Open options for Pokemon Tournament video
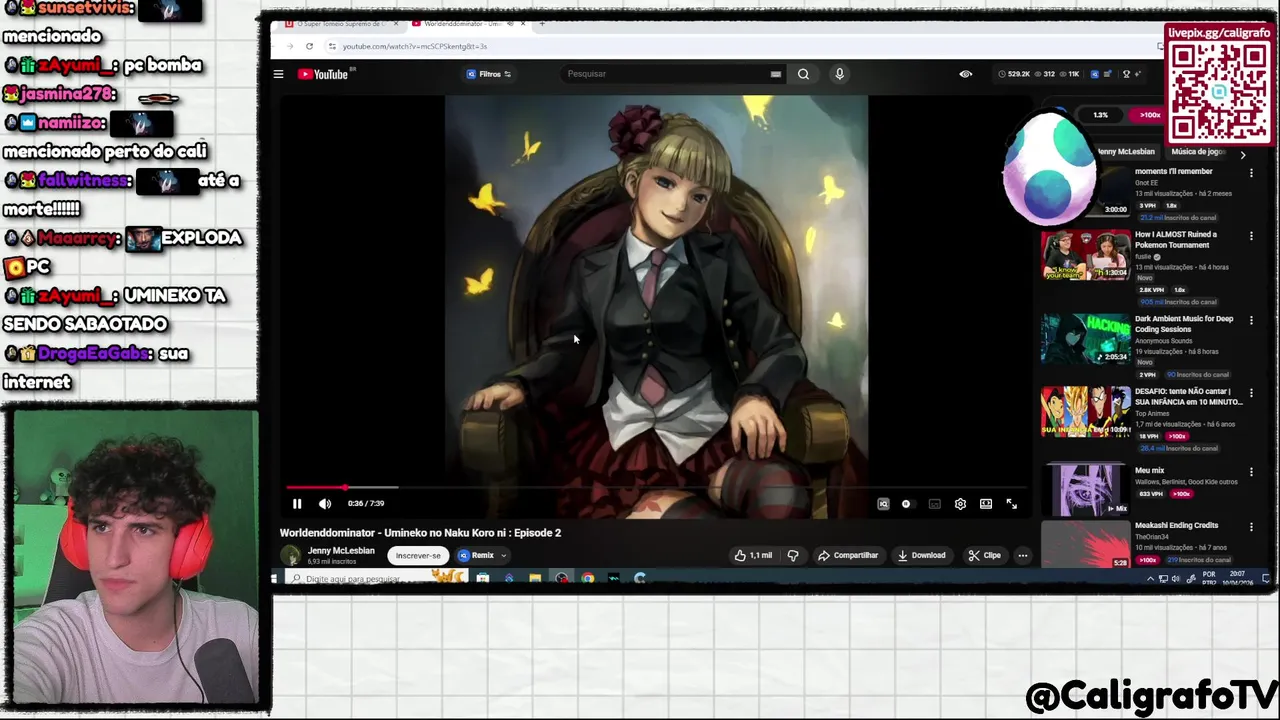This screenshot has width=1280, height=720. [x=1251, y=237]
